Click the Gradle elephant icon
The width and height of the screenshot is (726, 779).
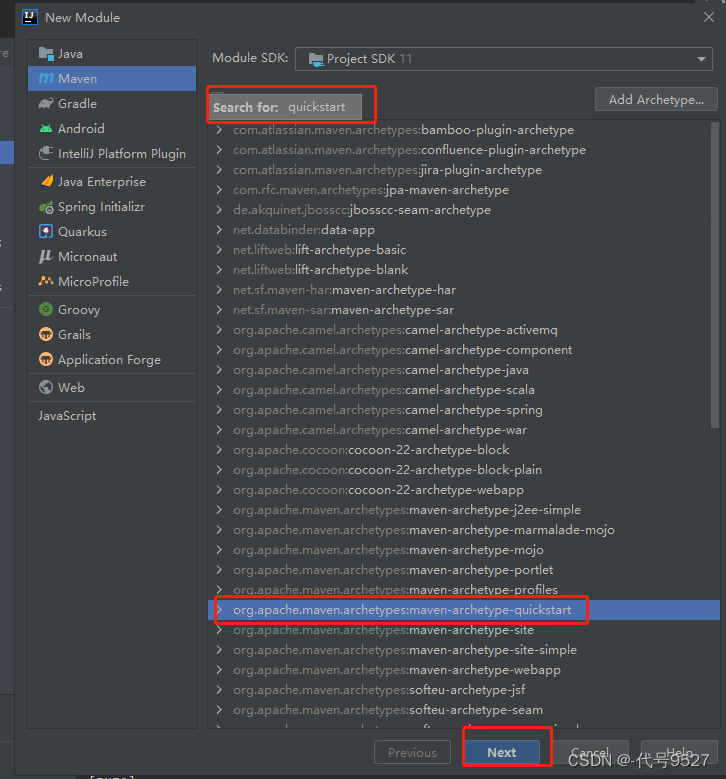click(x=46, y=103)
